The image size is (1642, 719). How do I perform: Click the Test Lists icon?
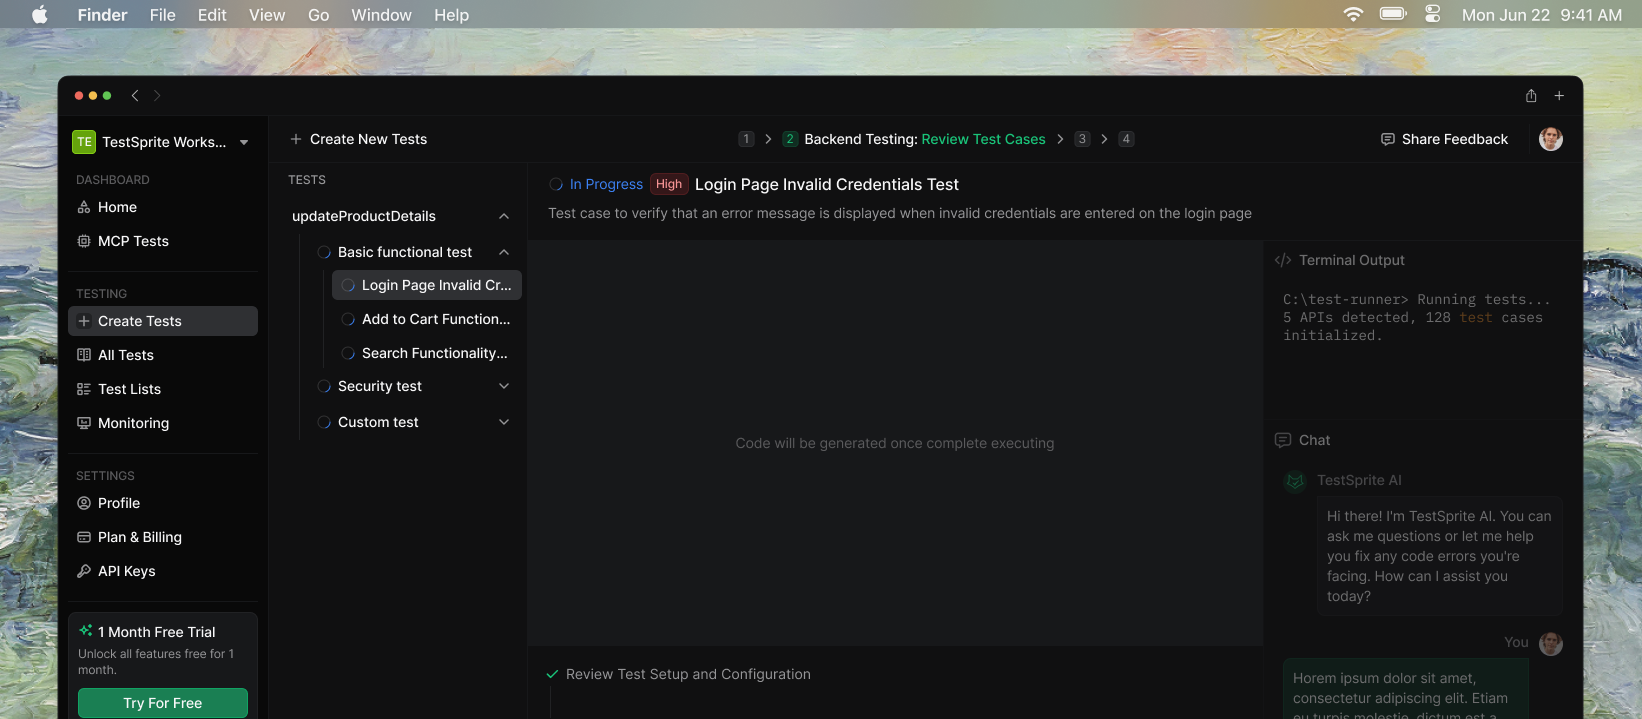pyautogui.click(x=84, y=389)
